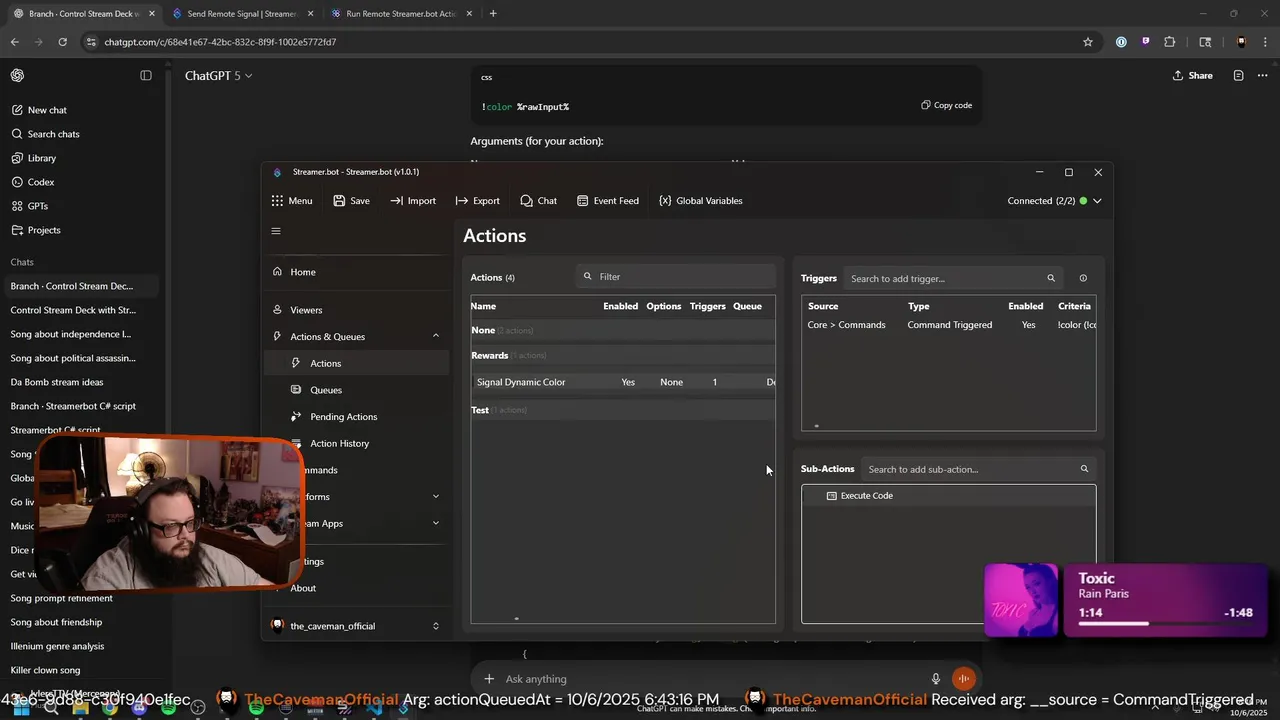Close the ChatGPT sidebar toggle
The width and height of the screenshot is (1280, 720).
pyautogui.click(x=146, y=76)
